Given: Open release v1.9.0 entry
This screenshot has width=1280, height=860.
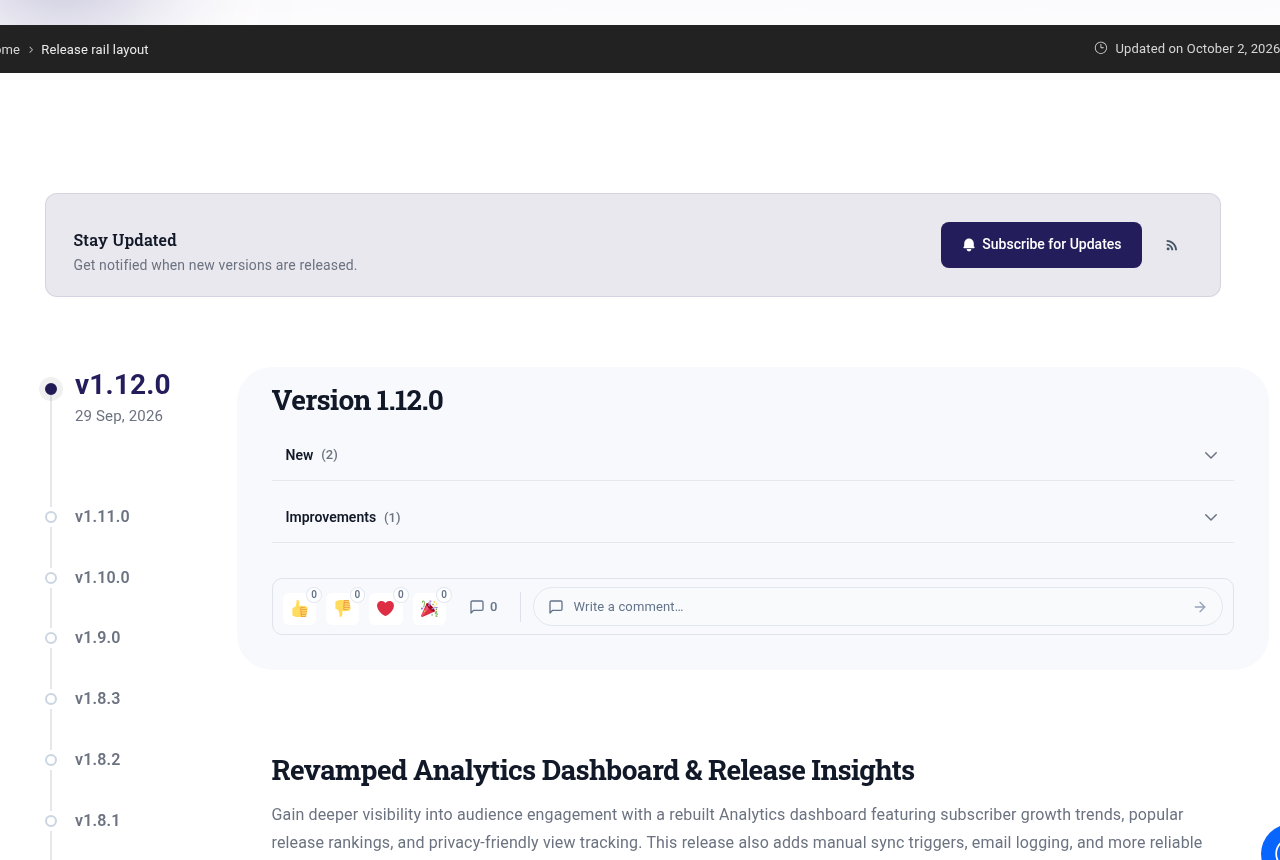Looking at the screenshot, I should (x=97, y=638).
